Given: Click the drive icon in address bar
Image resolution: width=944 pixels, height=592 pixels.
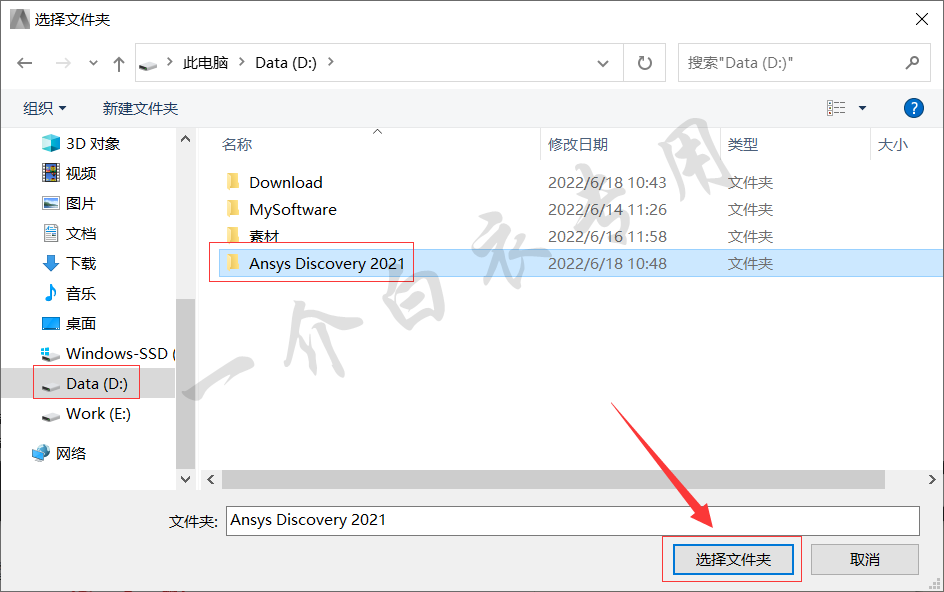Looking at the screenshot, I should point(148,64).
